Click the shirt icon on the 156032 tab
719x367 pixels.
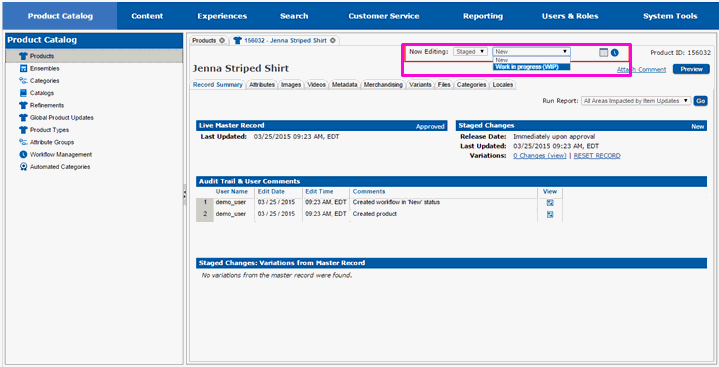pos(237,40)
